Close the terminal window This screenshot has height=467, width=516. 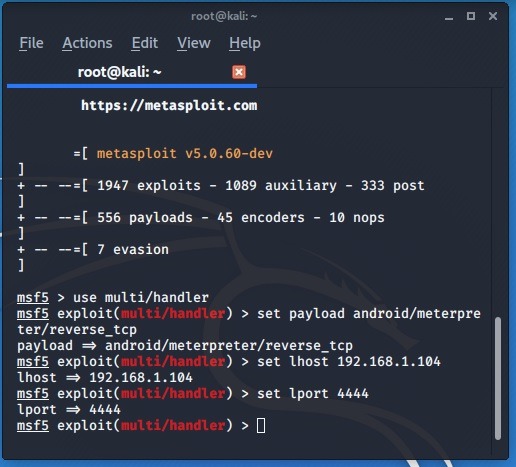pyautogui.click(x=493, y=16)
